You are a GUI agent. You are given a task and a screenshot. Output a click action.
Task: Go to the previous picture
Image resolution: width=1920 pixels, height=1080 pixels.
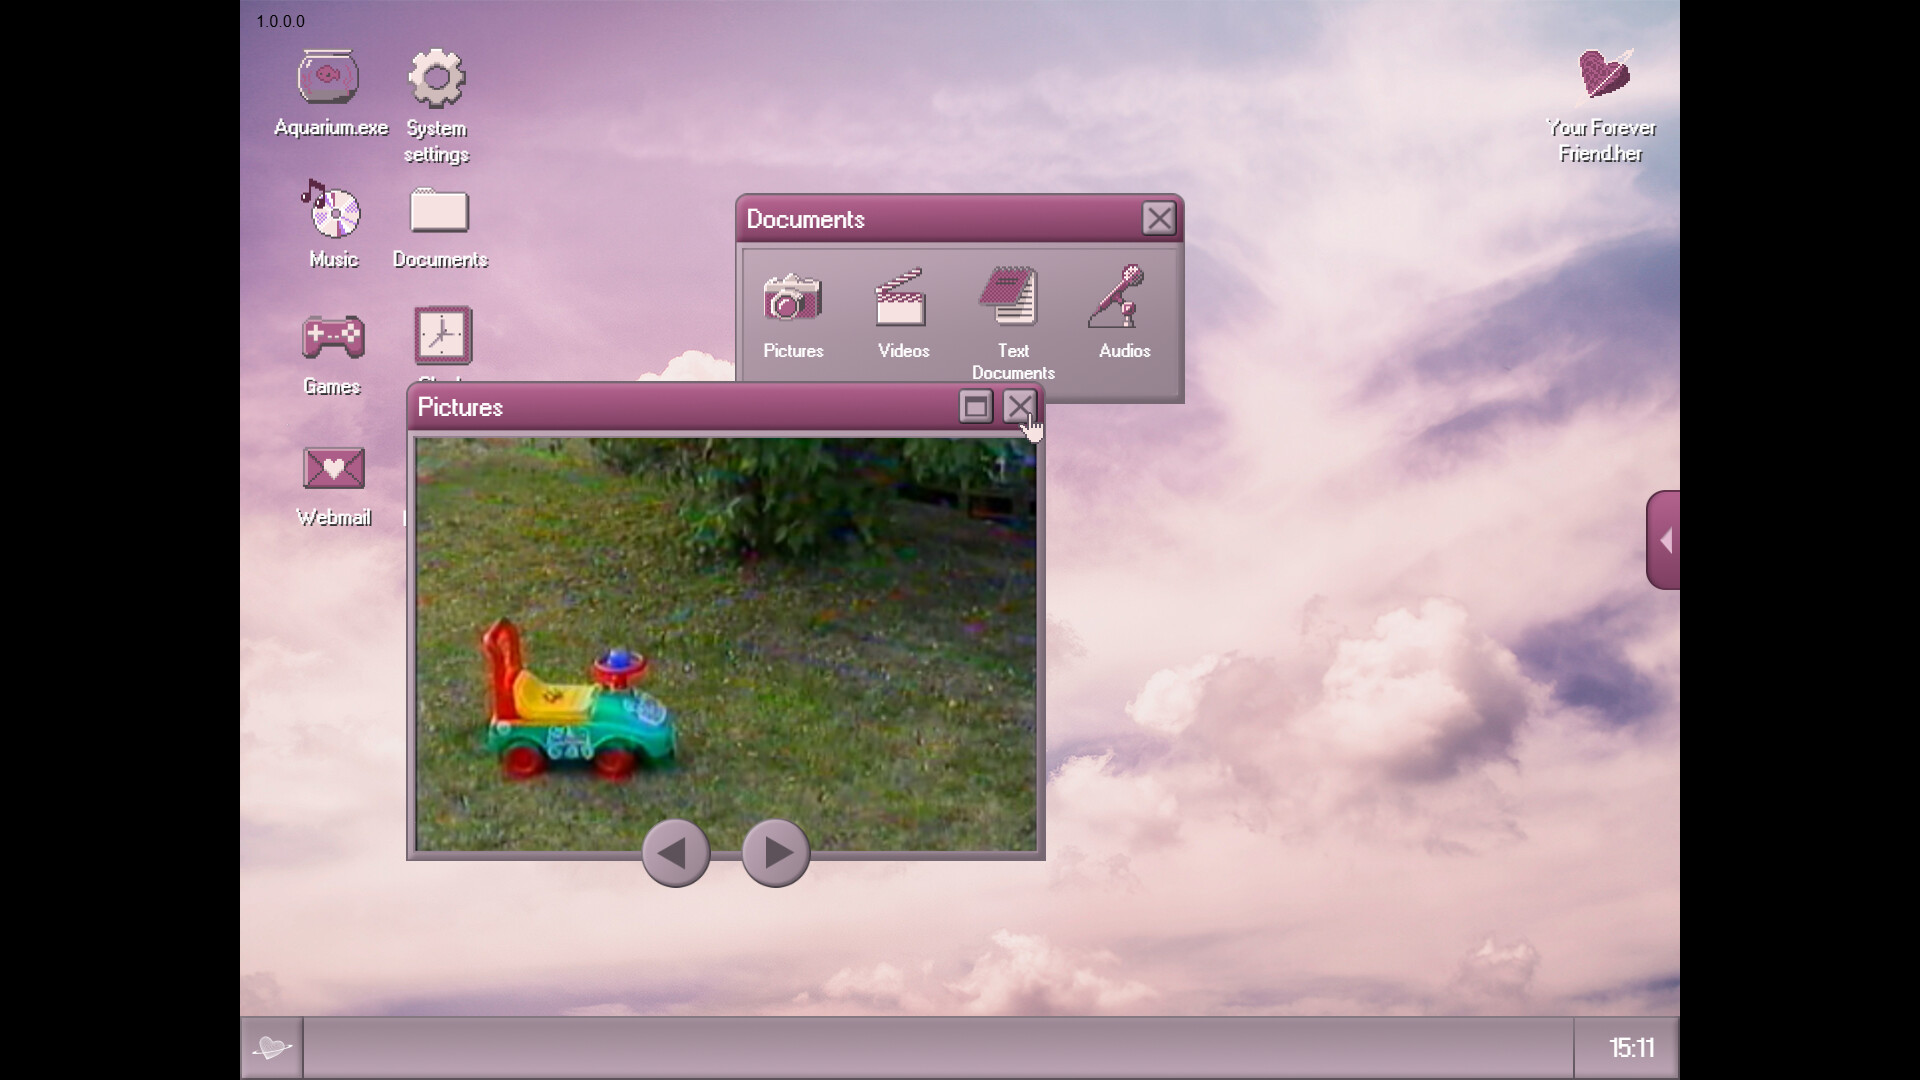(x=675, y=853)
